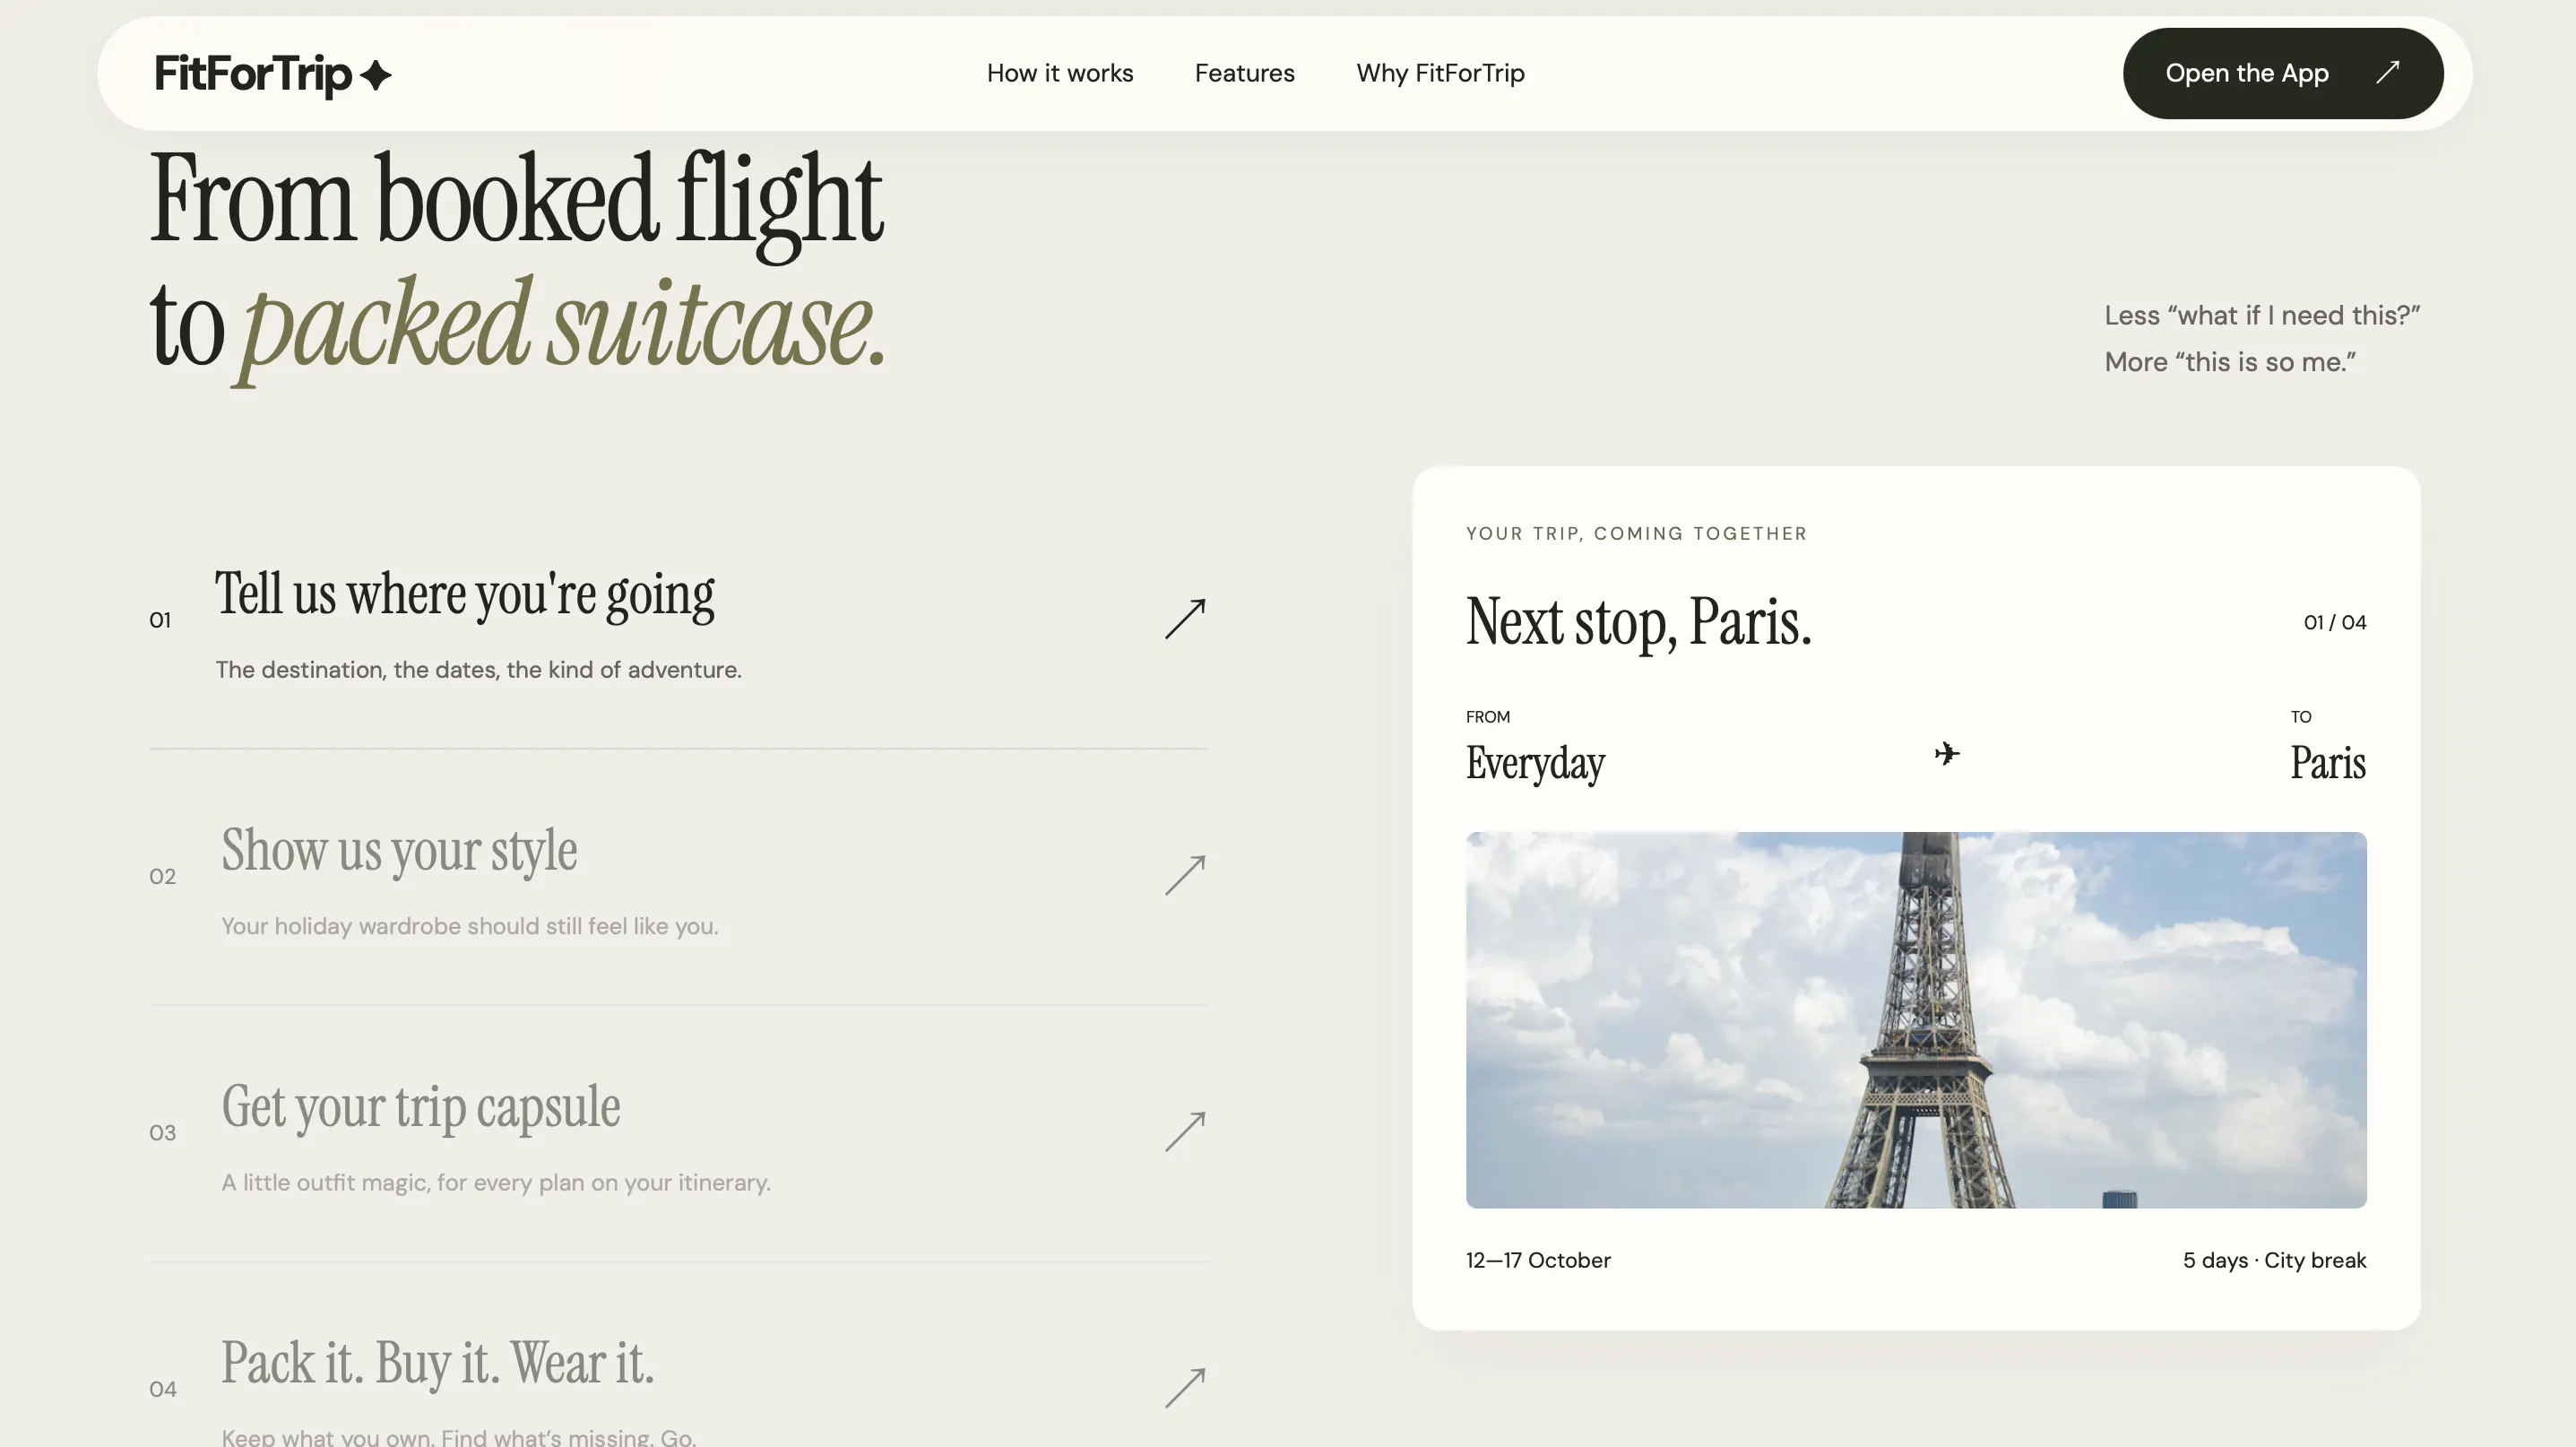Click the Paris destination label
The width and height of the screenshot is (2576, 1447).
pyautogui.click(x=2328, y=763)
